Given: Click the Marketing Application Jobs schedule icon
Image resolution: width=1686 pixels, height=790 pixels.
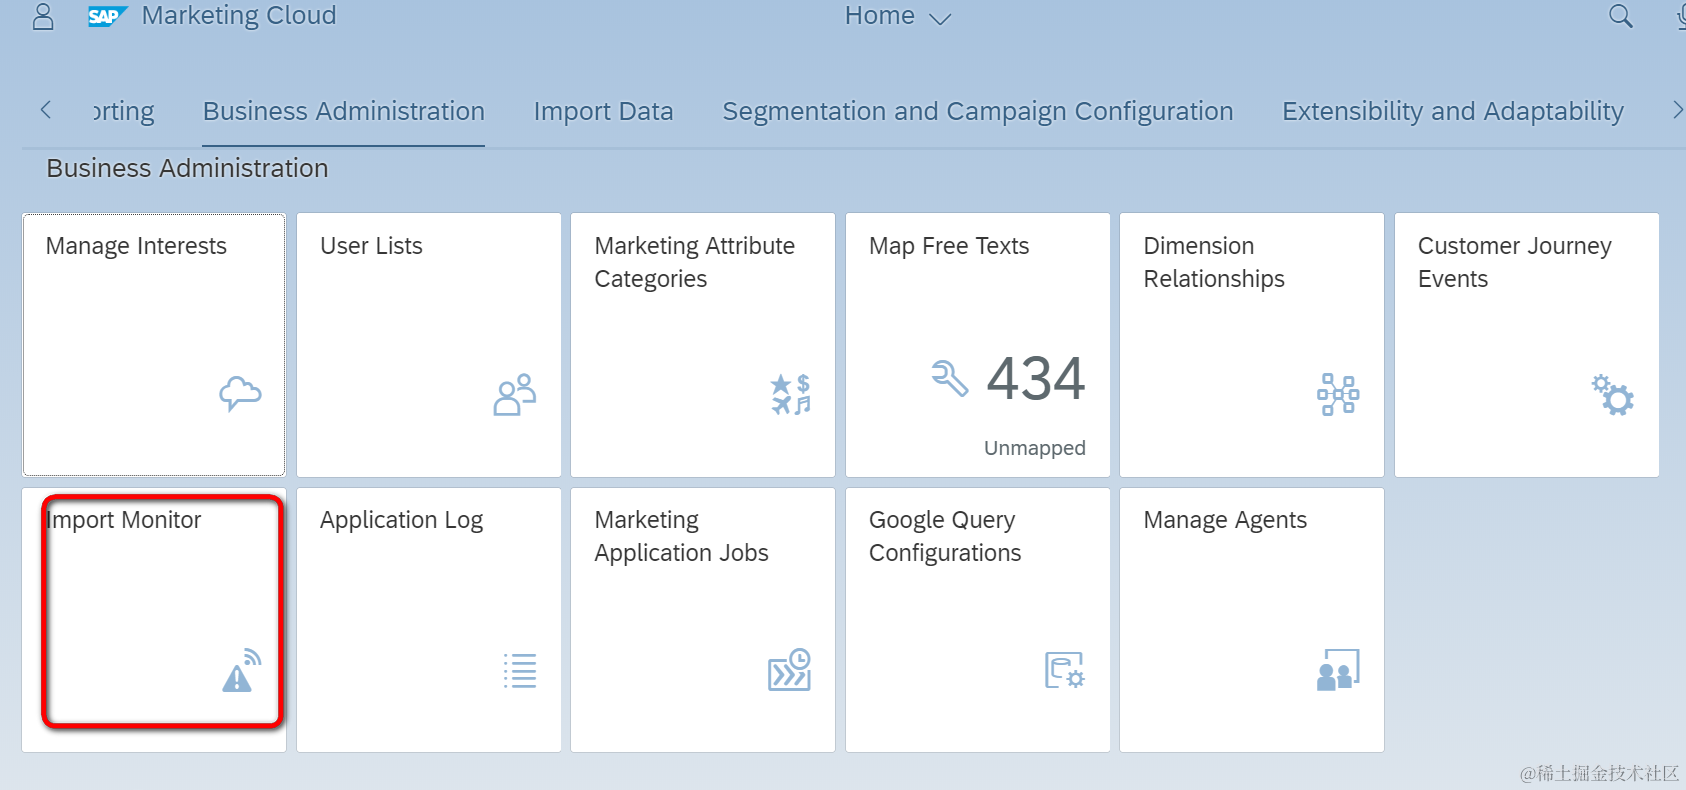Looking at the screenshot, I should click(789, 670).
